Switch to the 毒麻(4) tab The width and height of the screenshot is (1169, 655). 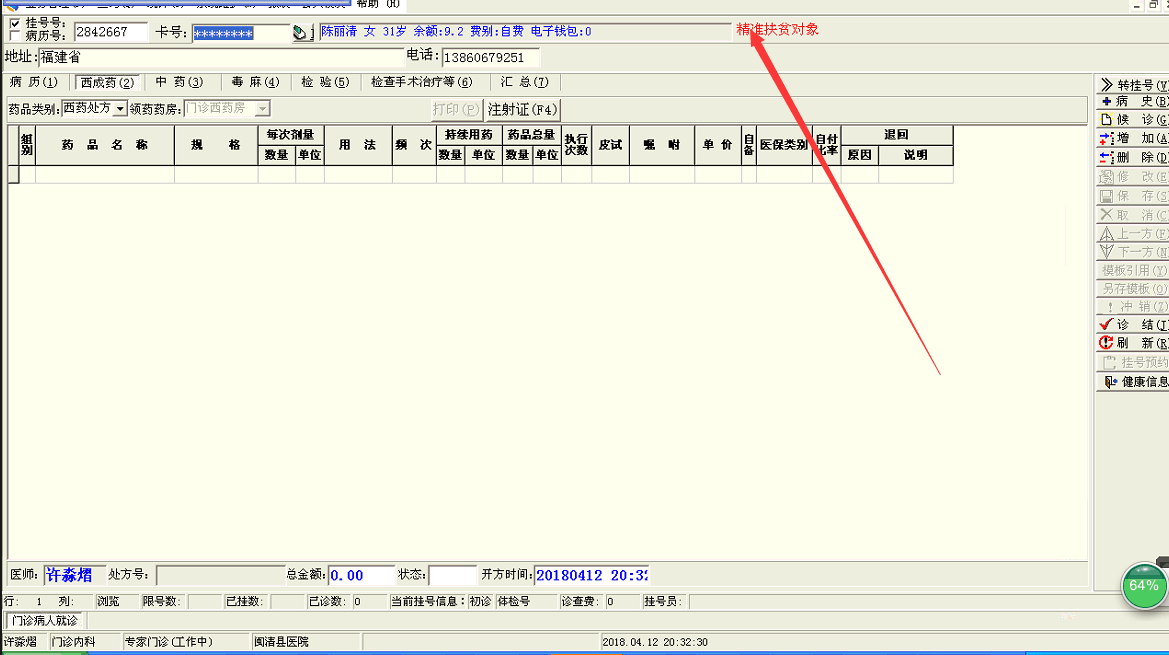[x=255, y=82]
